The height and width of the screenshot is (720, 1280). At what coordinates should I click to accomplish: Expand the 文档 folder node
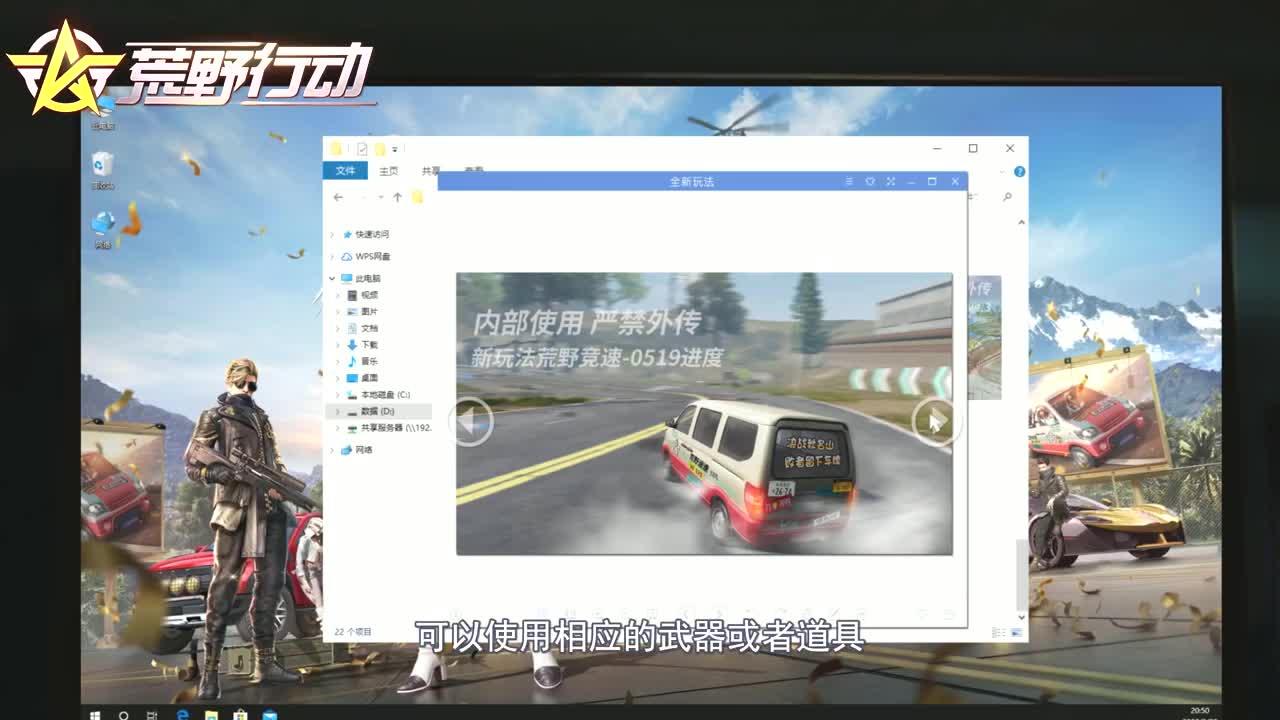[x=338, y=328]
